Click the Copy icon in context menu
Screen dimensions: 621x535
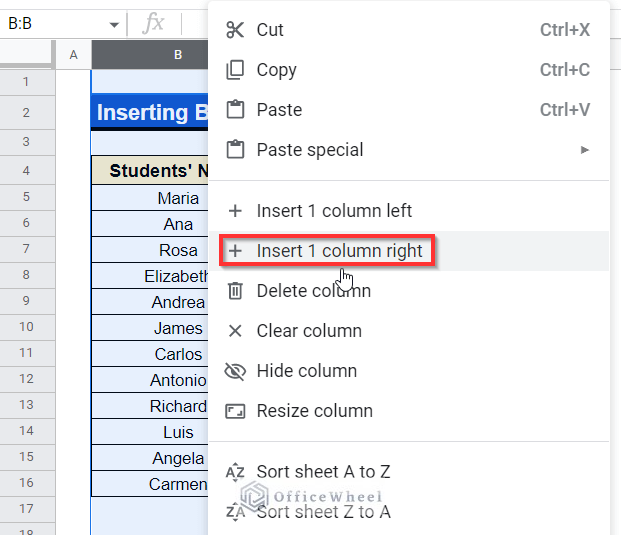[235, 70]
